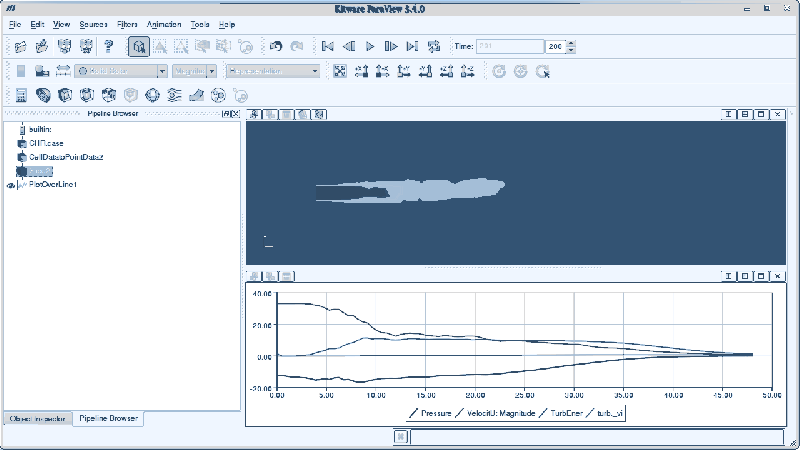Open the File menu
This screenshot has width=800, height=450.
point(15,24)
